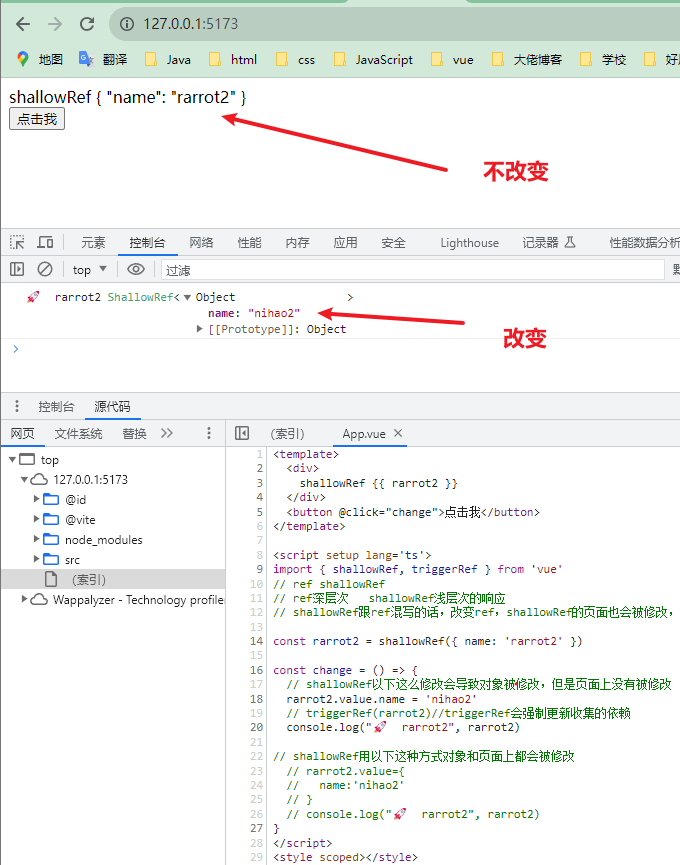The image size is (680, 865).
Task: Switch to the (索引) editor tab
Action: tap(287, 434)
